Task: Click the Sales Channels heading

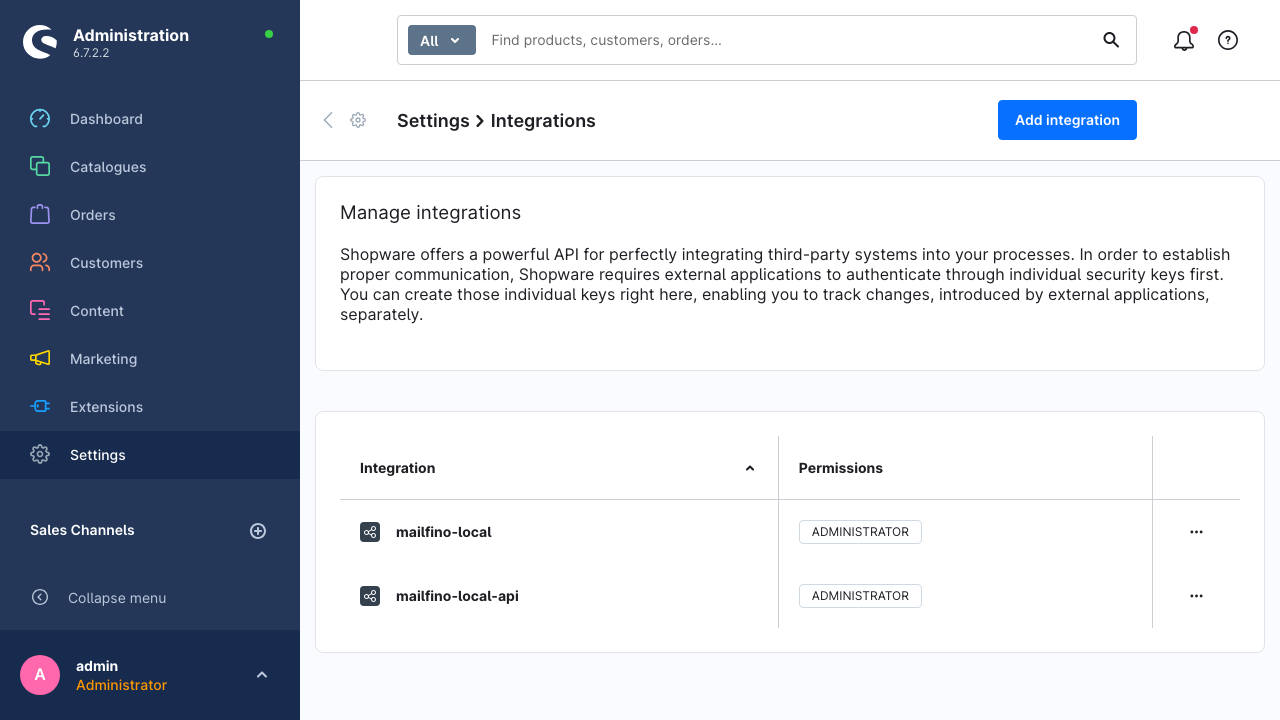Action: (x=82, y=530)
